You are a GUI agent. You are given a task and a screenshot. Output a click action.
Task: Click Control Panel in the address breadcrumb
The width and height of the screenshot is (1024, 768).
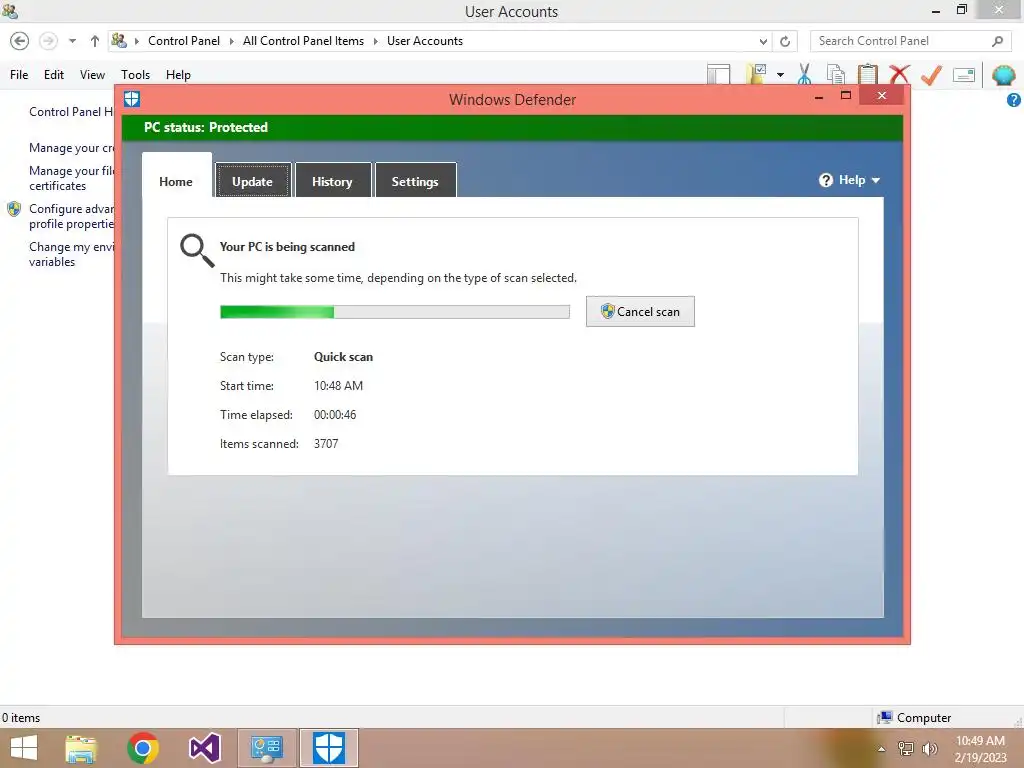(x=184, y=41)
